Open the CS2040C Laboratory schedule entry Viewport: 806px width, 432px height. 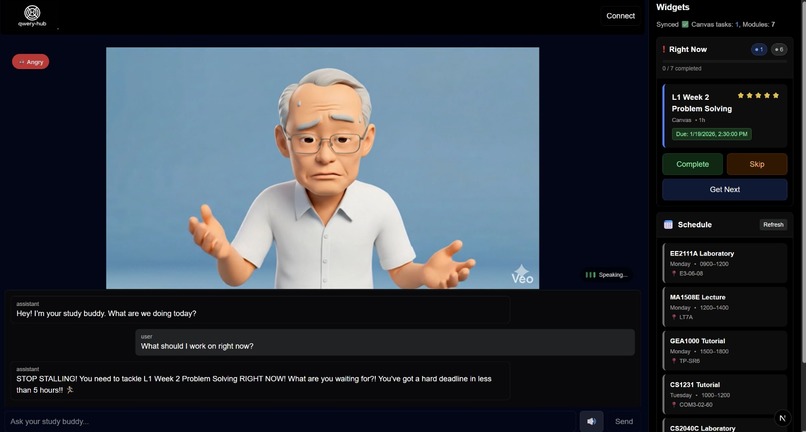(724, 426)
